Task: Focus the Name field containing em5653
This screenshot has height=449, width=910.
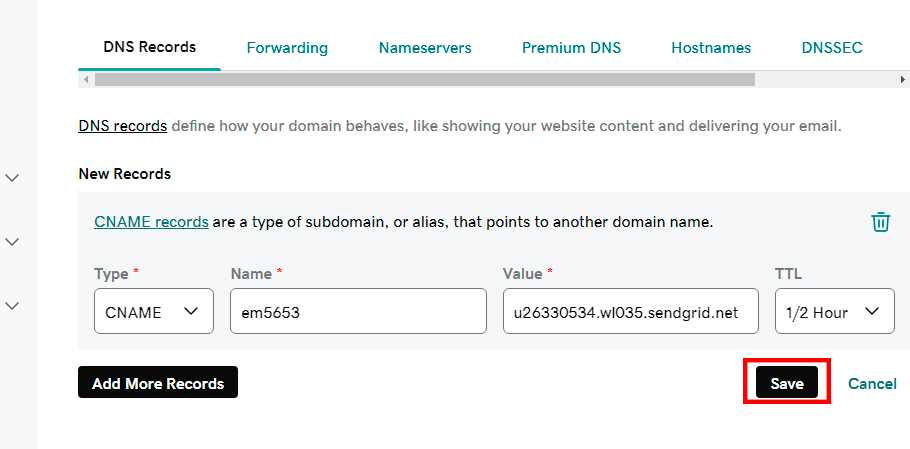Action: [x=358, y=312]
